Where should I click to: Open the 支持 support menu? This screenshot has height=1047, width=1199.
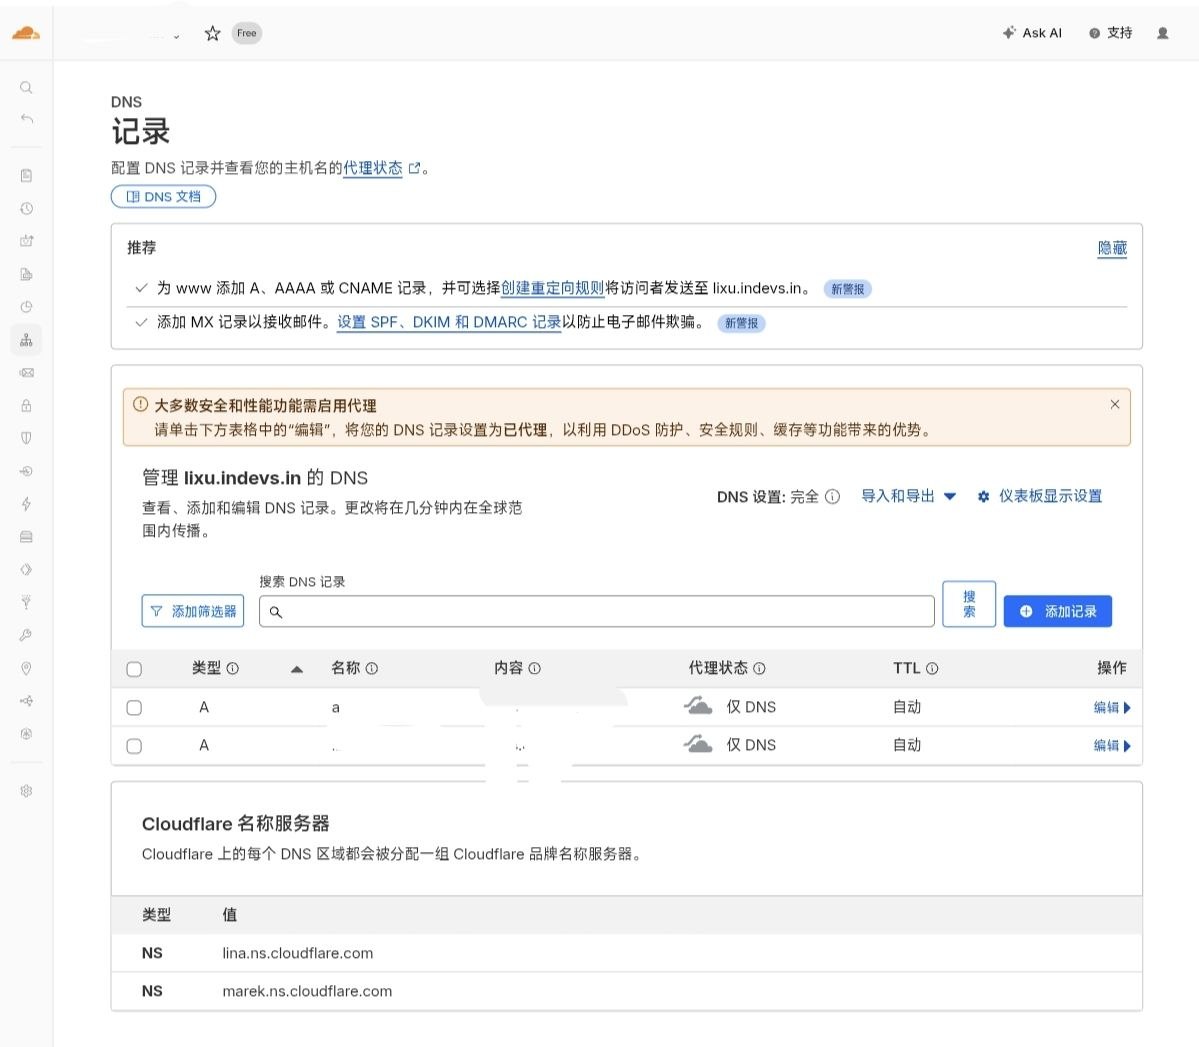coord(1110,33)
